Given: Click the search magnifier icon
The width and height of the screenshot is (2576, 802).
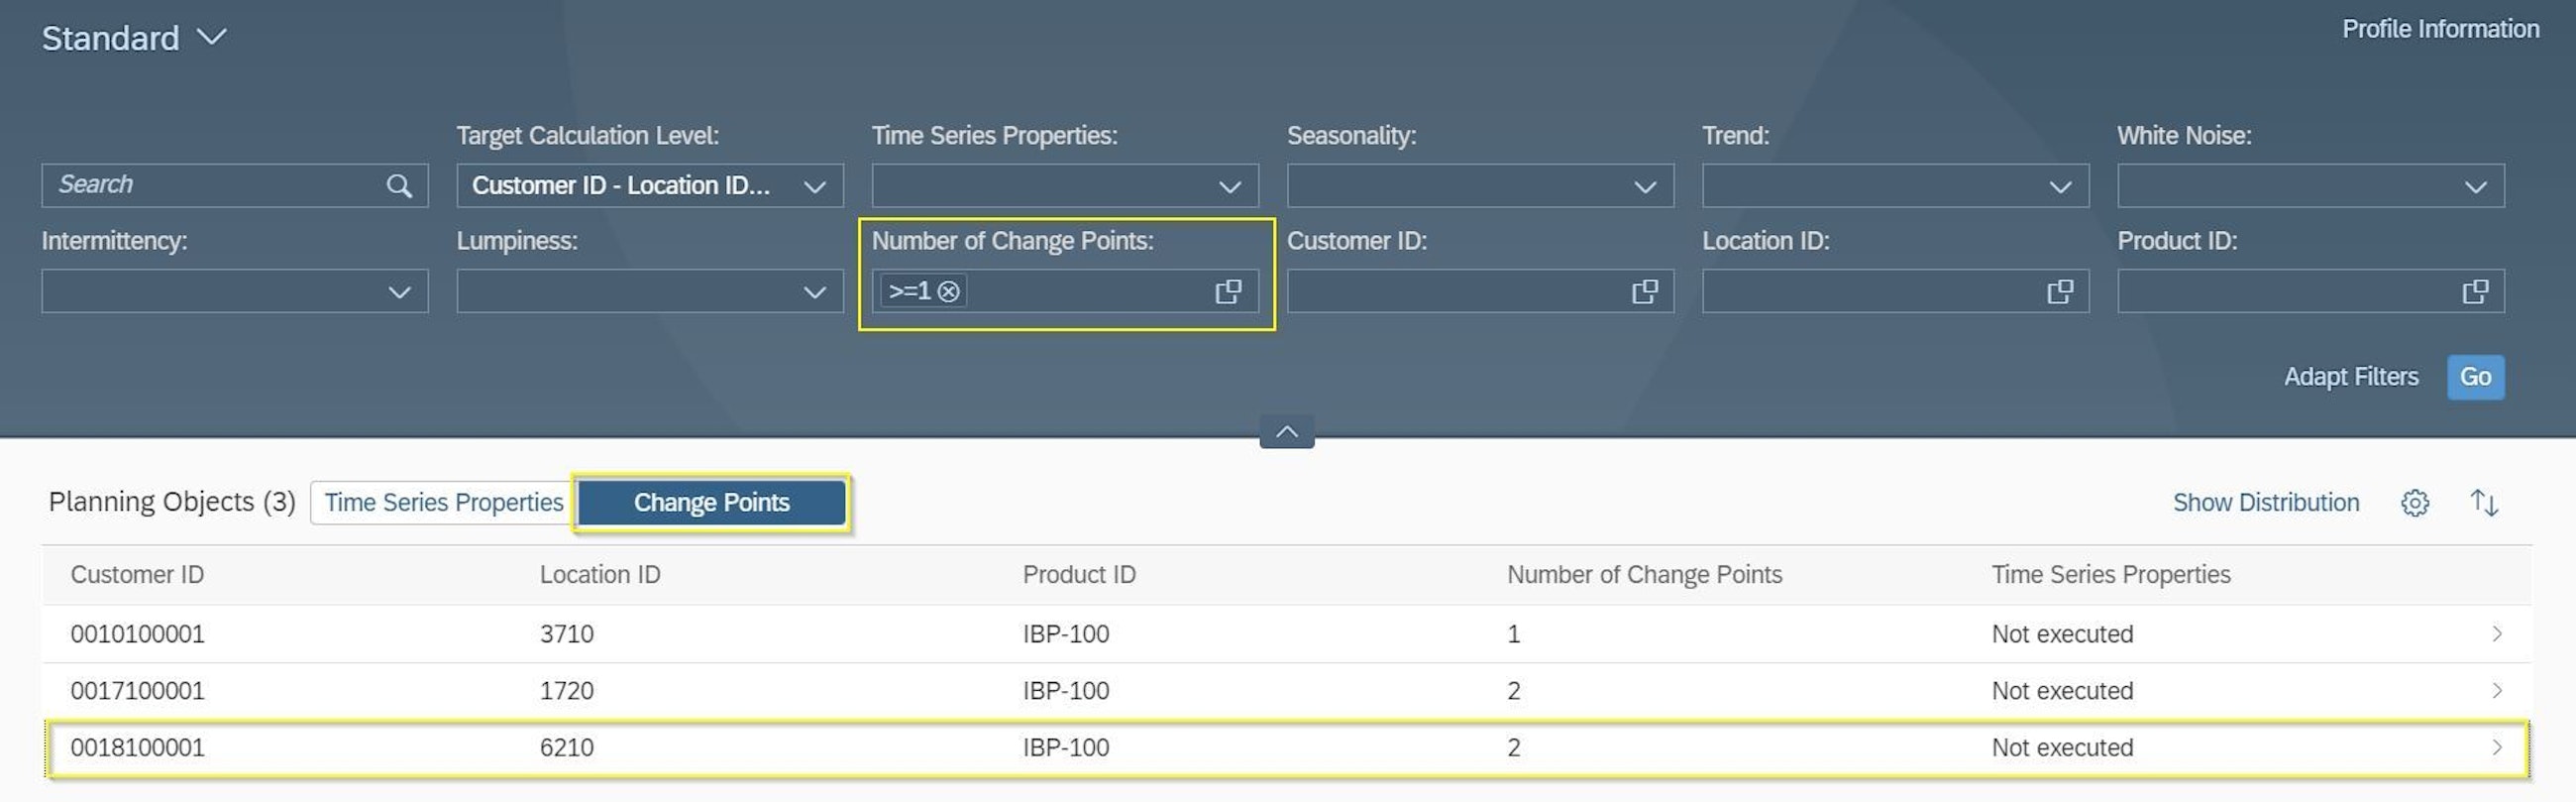Looking at the screenshot, I should 399,186.
